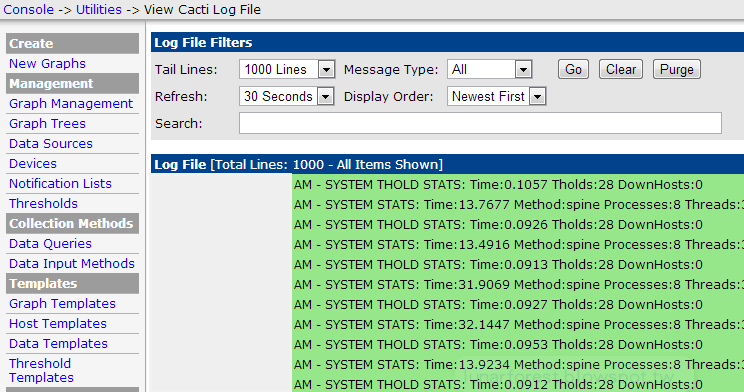Select log line with Time:32.1447
This screenshot has width=744, height=392.
[x=518, y=324]
